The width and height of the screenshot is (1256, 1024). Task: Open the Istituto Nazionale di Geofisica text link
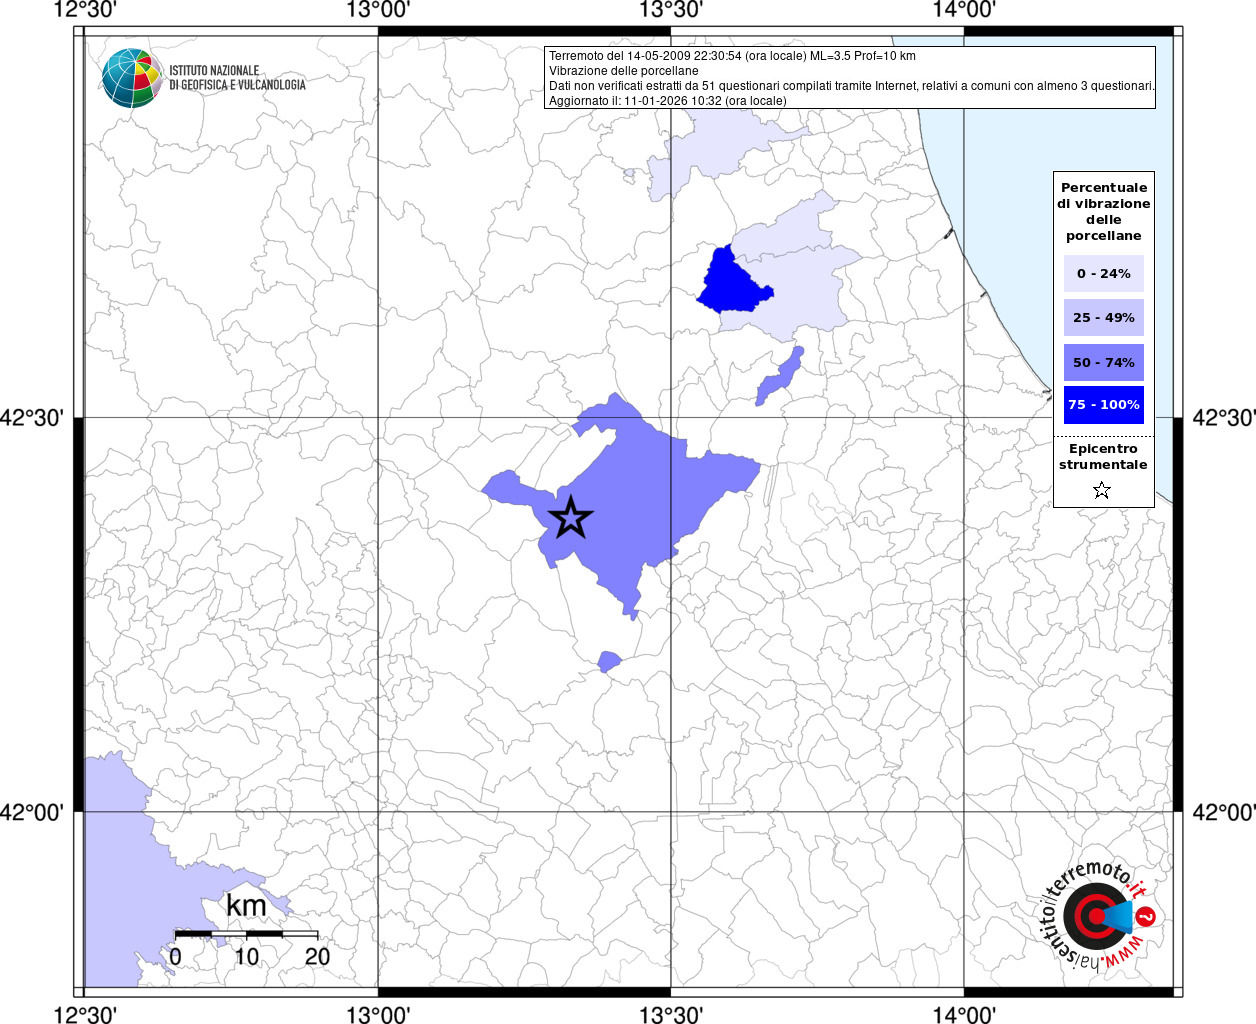[237, 78]
